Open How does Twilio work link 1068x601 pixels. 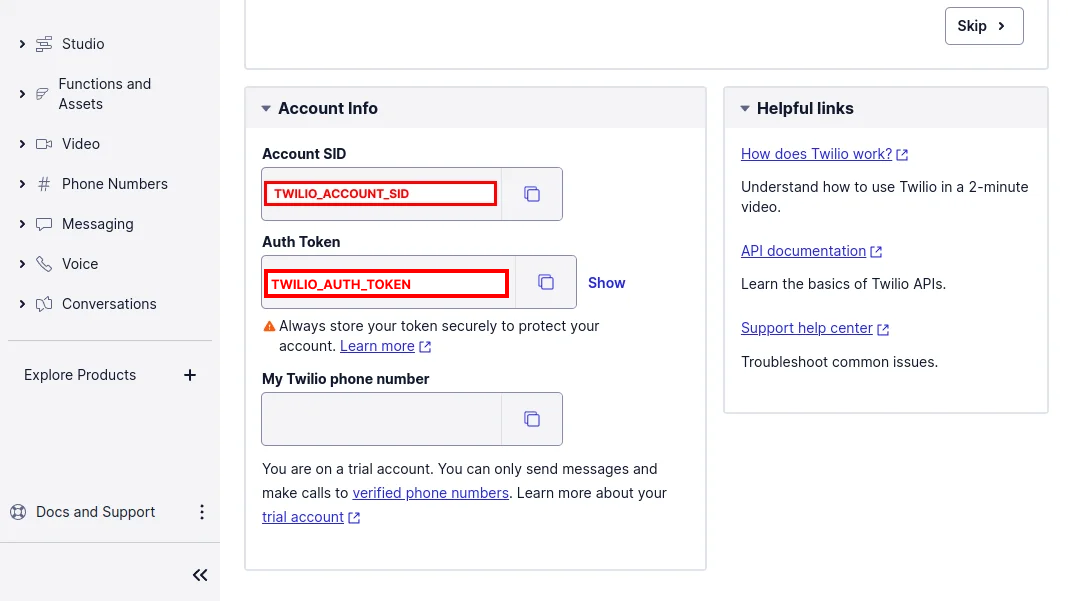point(816,154)
